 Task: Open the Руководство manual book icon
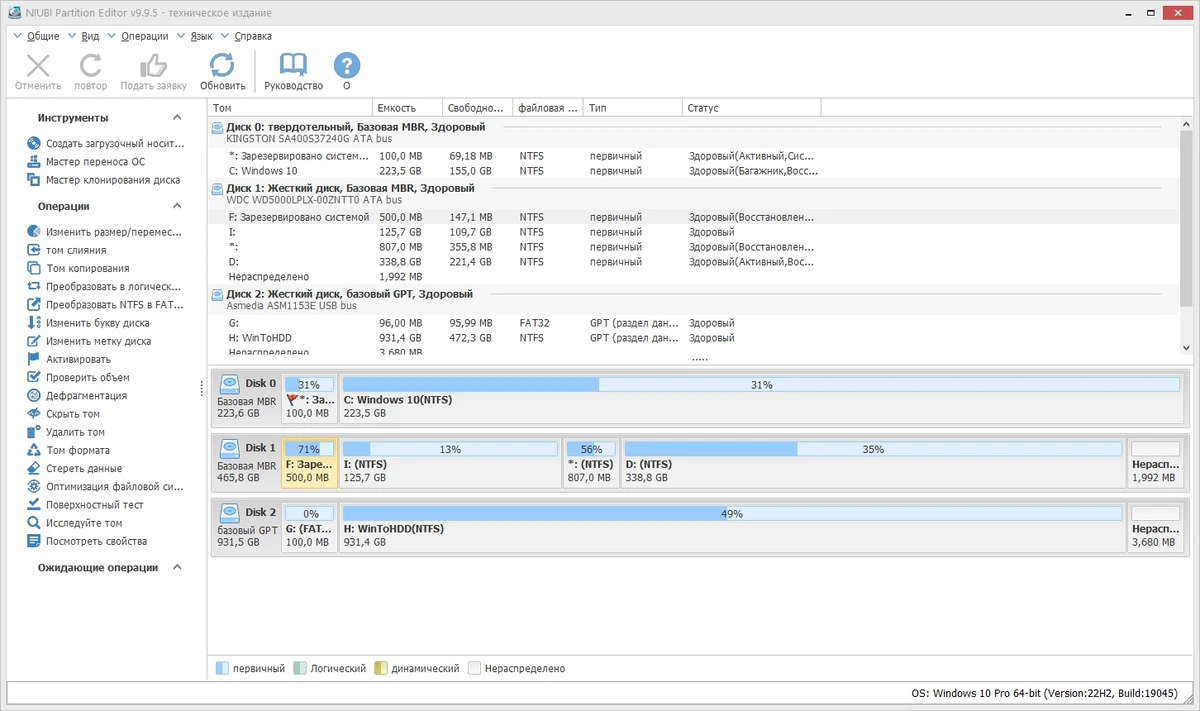pyautogui.click(x=293, y=66)
